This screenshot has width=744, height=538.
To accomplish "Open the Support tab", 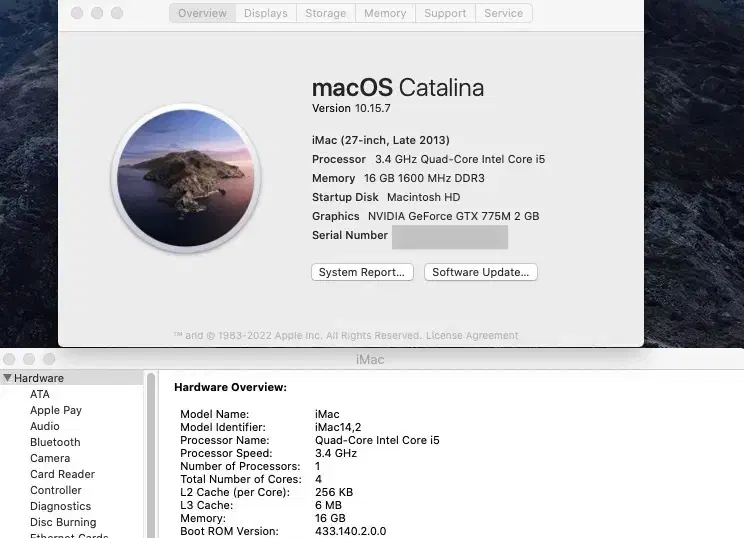I will [445, 13].
